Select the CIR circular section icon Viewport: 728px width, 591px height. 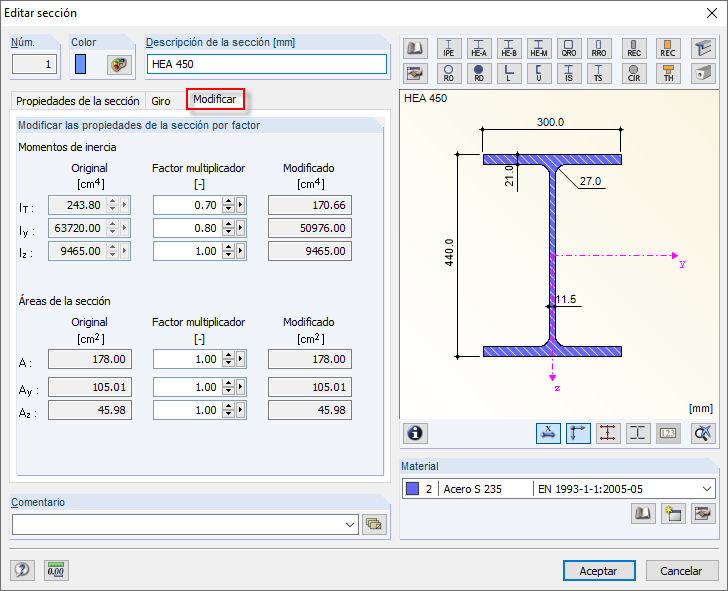click(x=634, y=73)
